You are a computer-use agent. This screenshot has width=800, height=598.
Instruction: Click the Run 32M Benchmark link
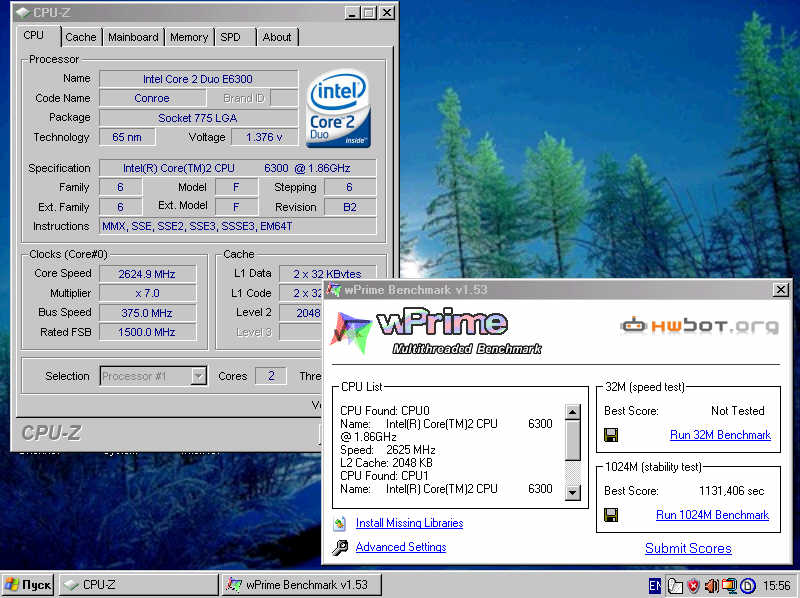[x=720, y=435]
